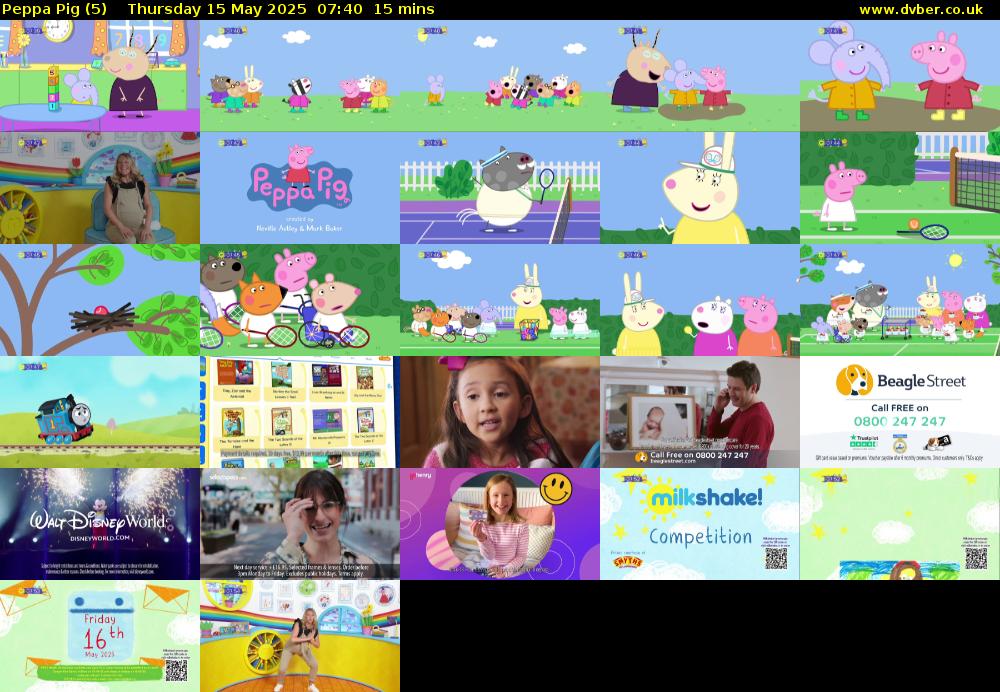Open thumbnail of girl with smiley face
Viewport: 1000px width, 692px height.
coord(500,524)
